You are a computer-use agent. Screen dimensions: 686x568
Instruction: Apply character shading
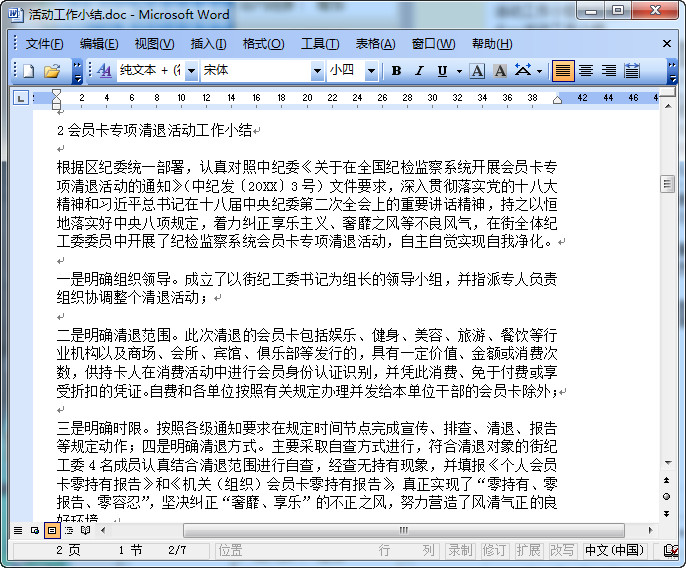click(500, 71)
